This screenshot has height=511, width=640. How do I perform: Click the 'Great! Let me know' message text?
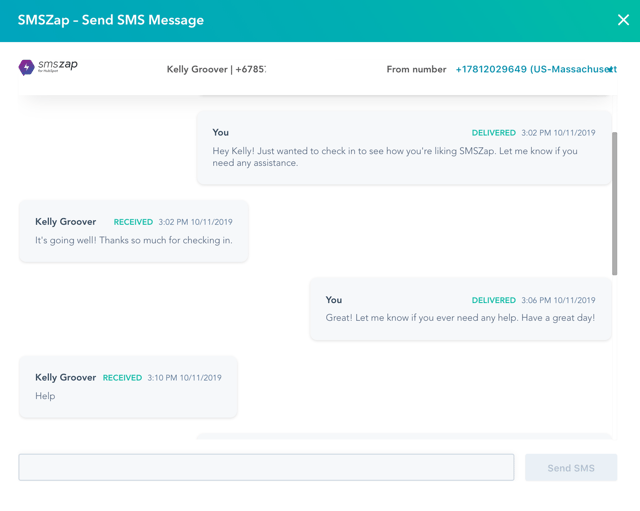[460, 318]
